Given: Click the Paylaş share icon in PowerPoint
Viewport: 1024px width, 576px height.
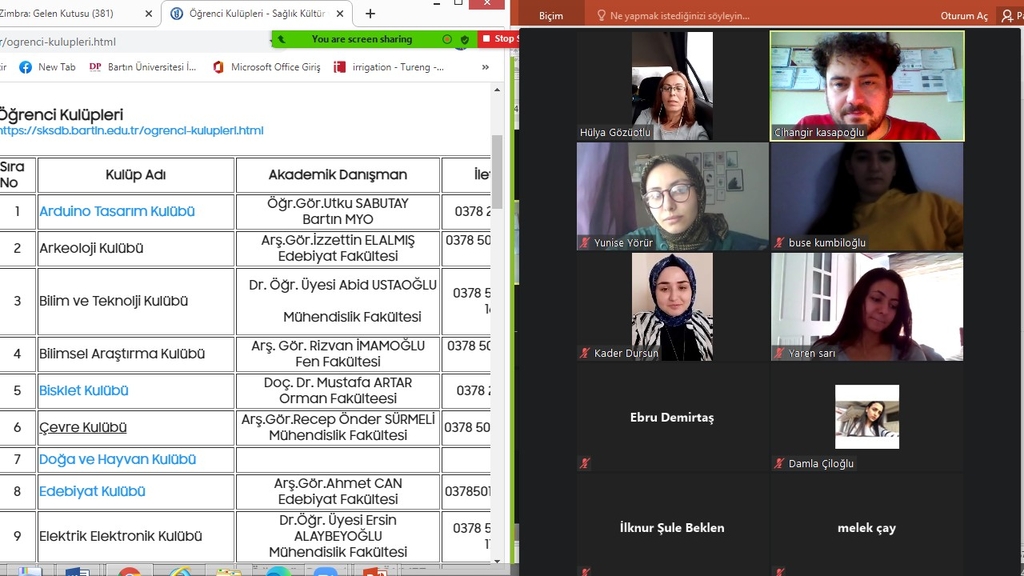Looking at the screenshot, I should [1008, 15].
